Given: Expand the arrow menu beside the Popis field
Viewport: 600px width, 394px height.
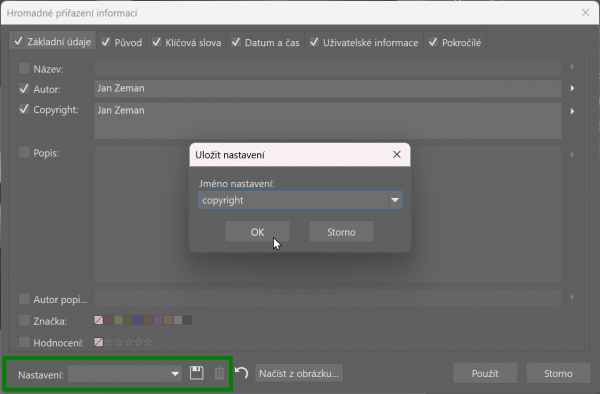Looking at the screenshot, I should [572, 155].
